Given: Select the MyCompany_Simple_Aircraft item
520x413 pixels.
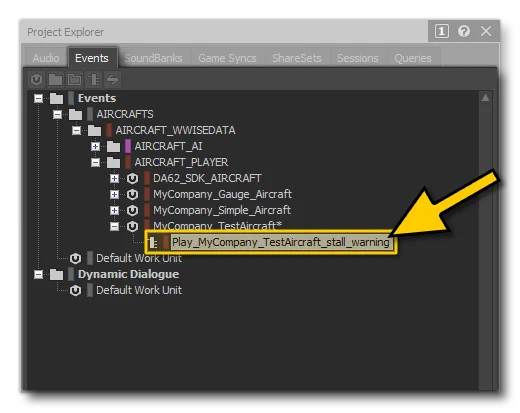Looking at the screenshot, I should pyautogui.click(x=222, y=210).
